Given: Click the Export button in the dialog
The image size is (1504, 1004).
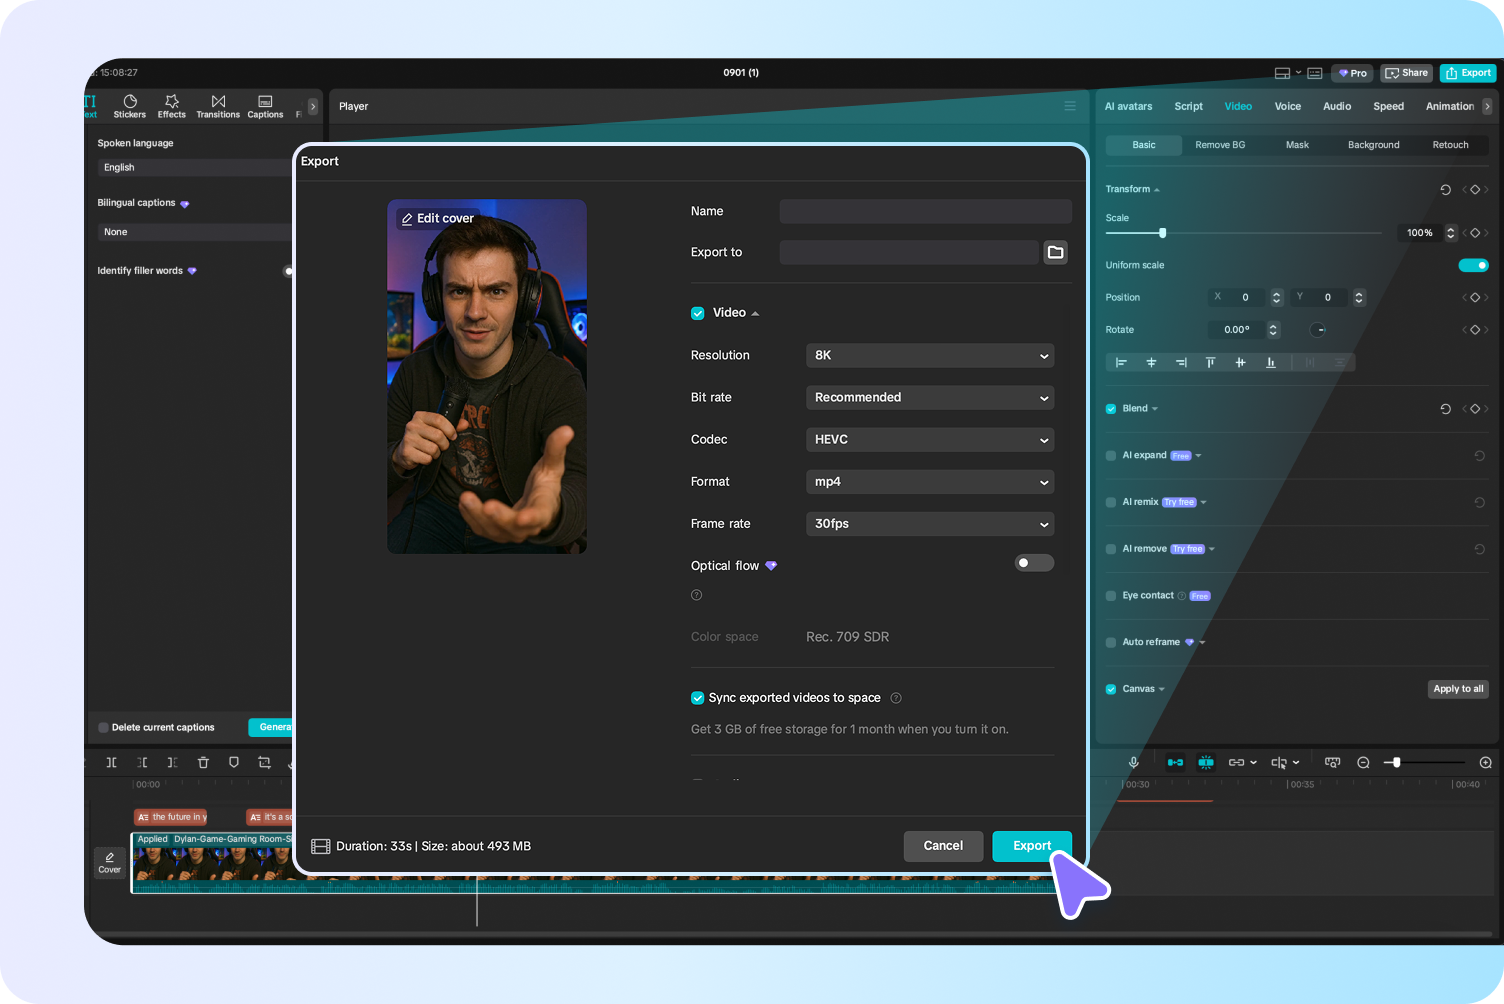Looking at the screenshot, I should (x=1031, y=846).
